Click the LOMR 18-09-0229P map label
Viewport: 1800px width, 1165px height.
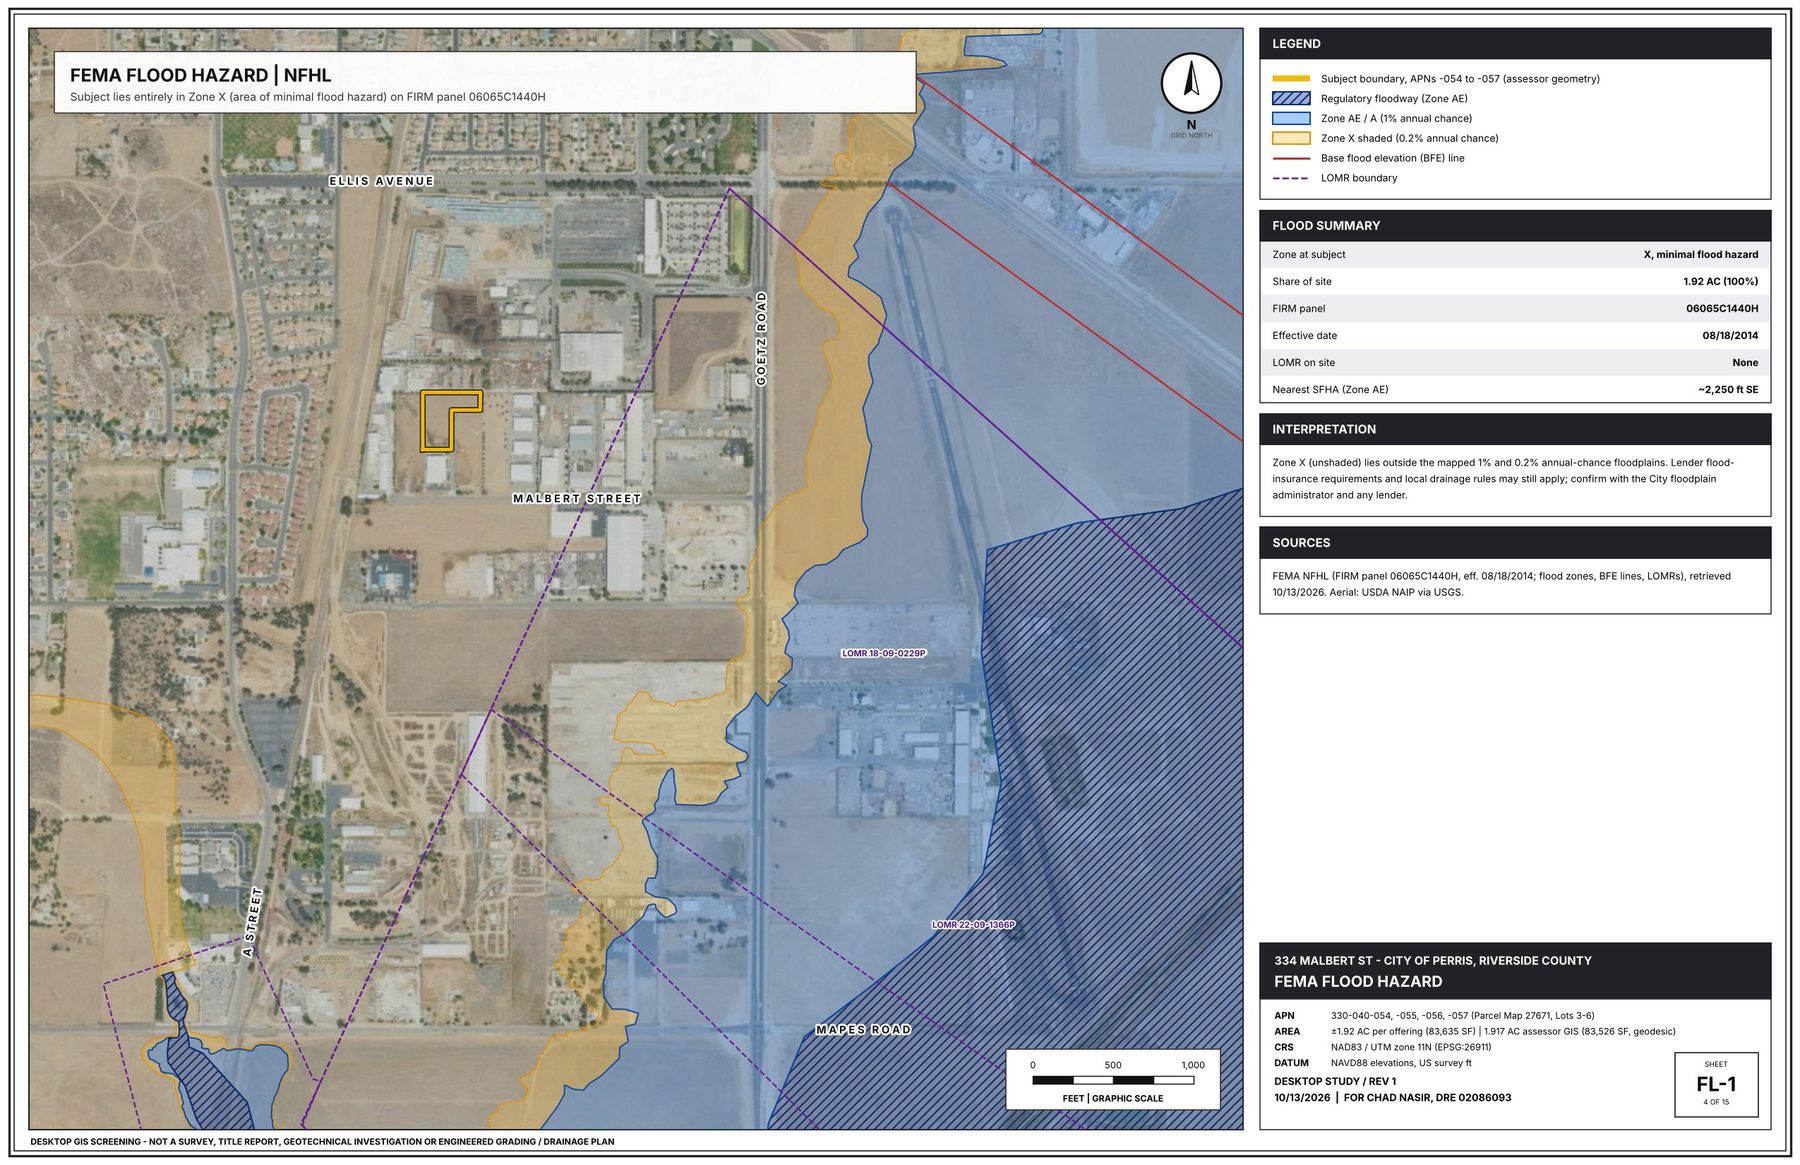pyautogui.click(x=884, y=653)
